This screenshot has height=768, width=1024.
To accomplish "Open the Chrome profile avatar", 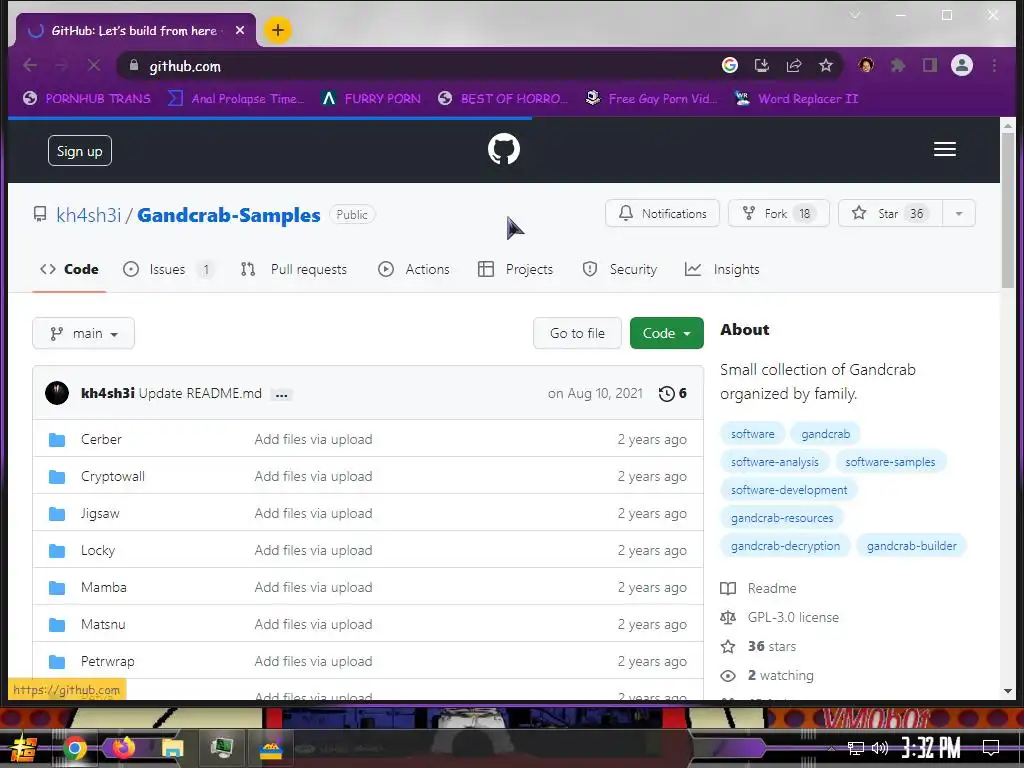I will pos(962,65).
